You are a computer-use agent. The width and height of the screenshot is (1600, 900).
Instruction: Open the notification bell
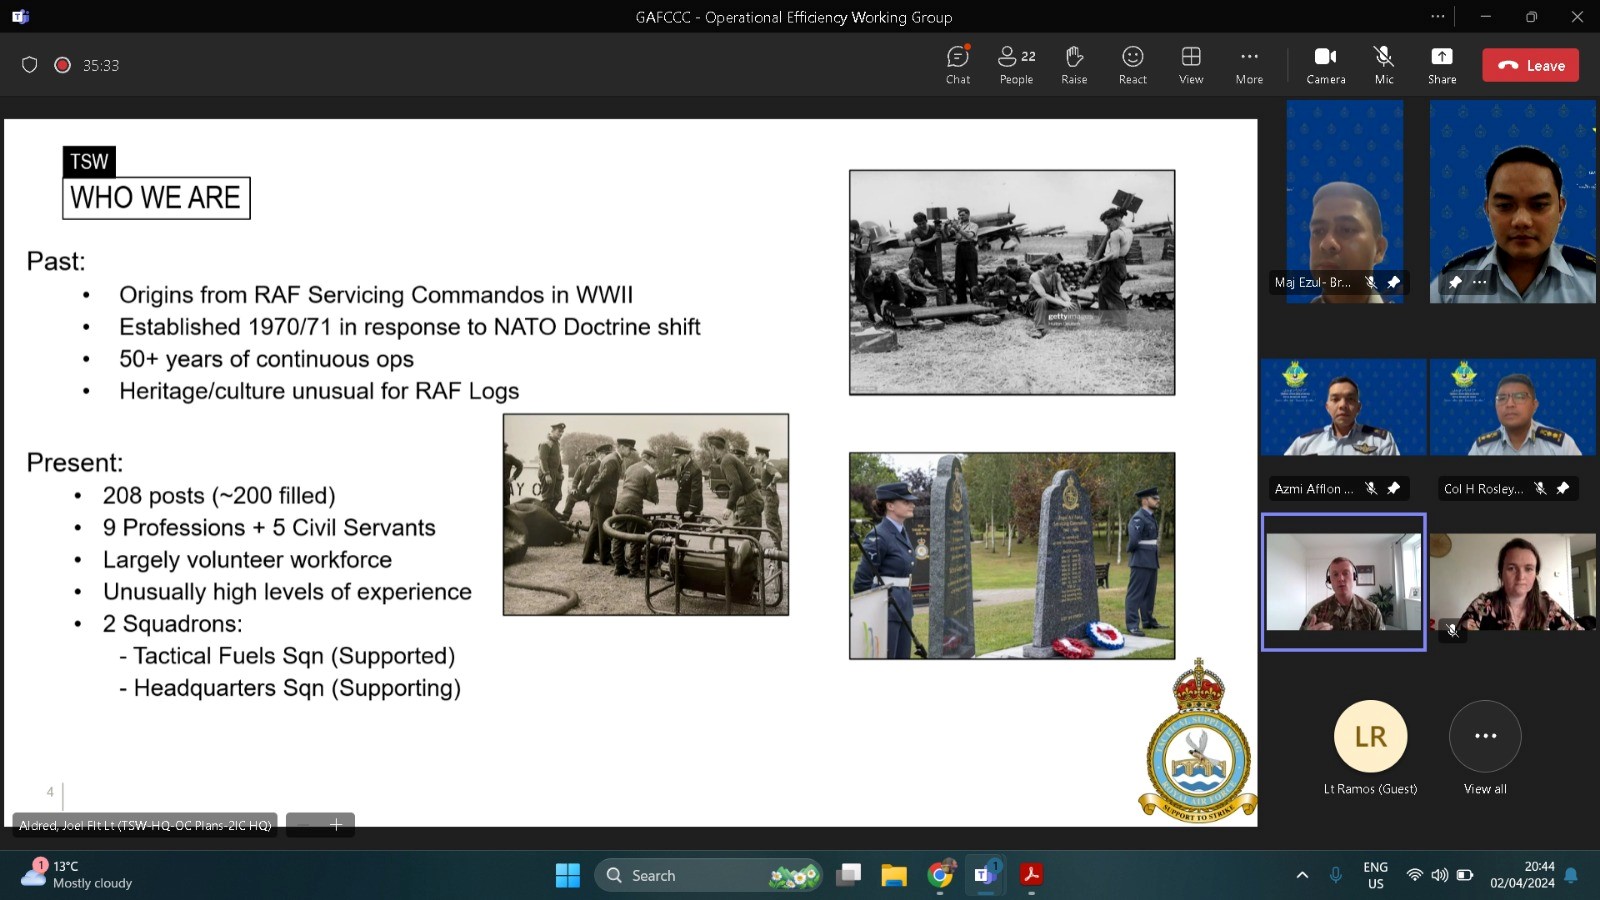1571,875
